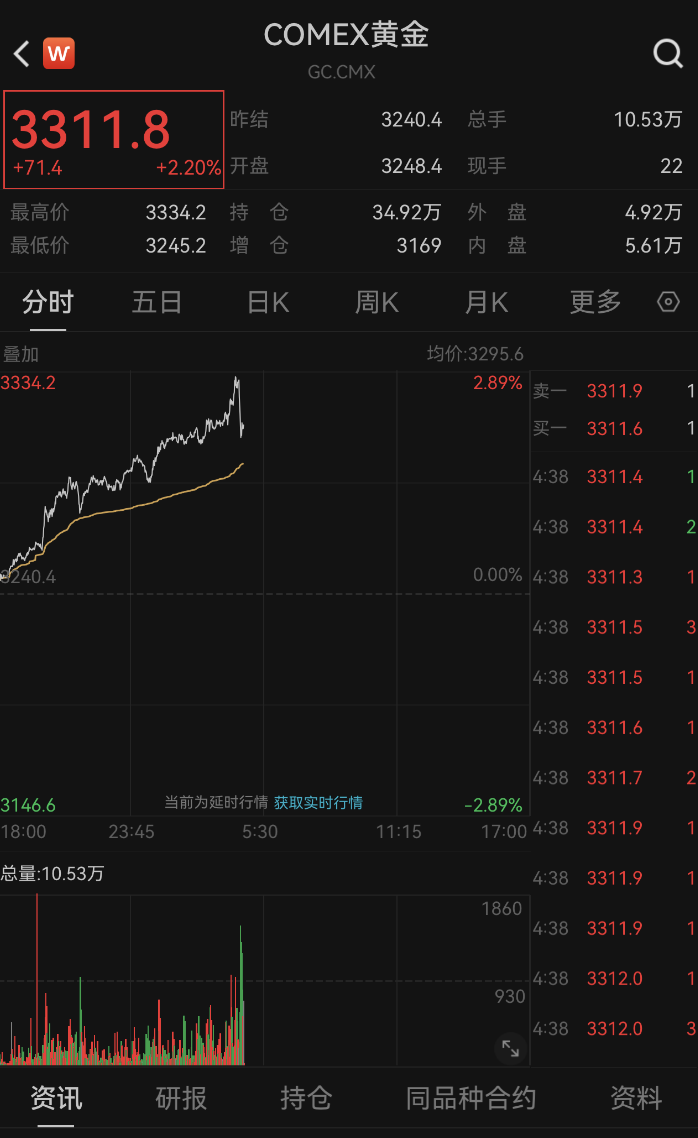Tap 开盘 value 3248.4
698x1138 pixels.
point(411,166)
